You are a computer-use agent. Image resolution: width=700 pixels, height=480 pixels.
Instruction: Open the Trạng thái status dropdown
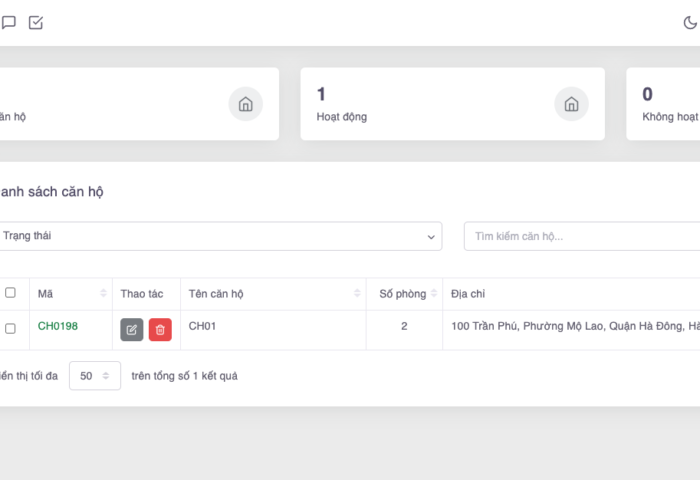tap(219, 236)
